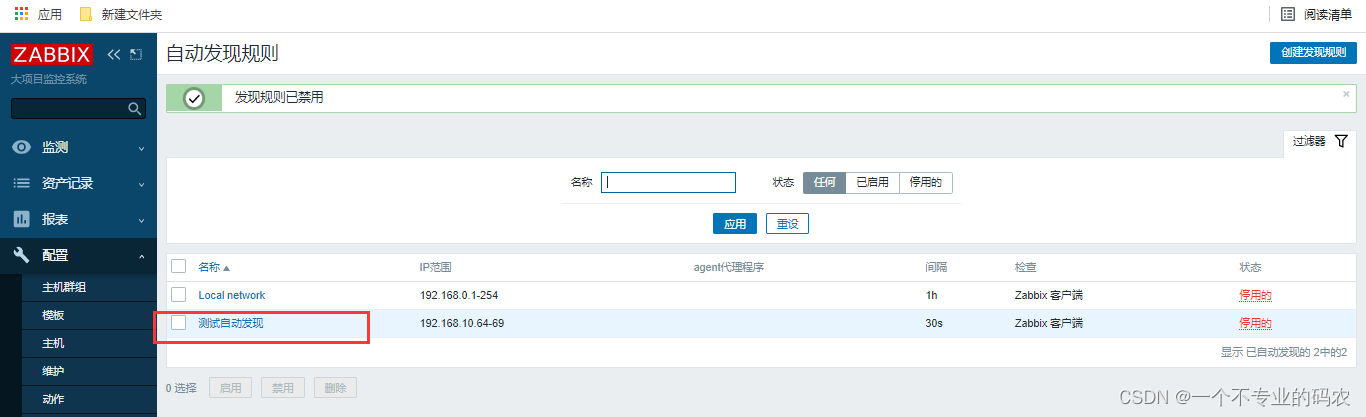Click the 显示 已自动发现的 2中的2 text

[x=1284, y=352]
